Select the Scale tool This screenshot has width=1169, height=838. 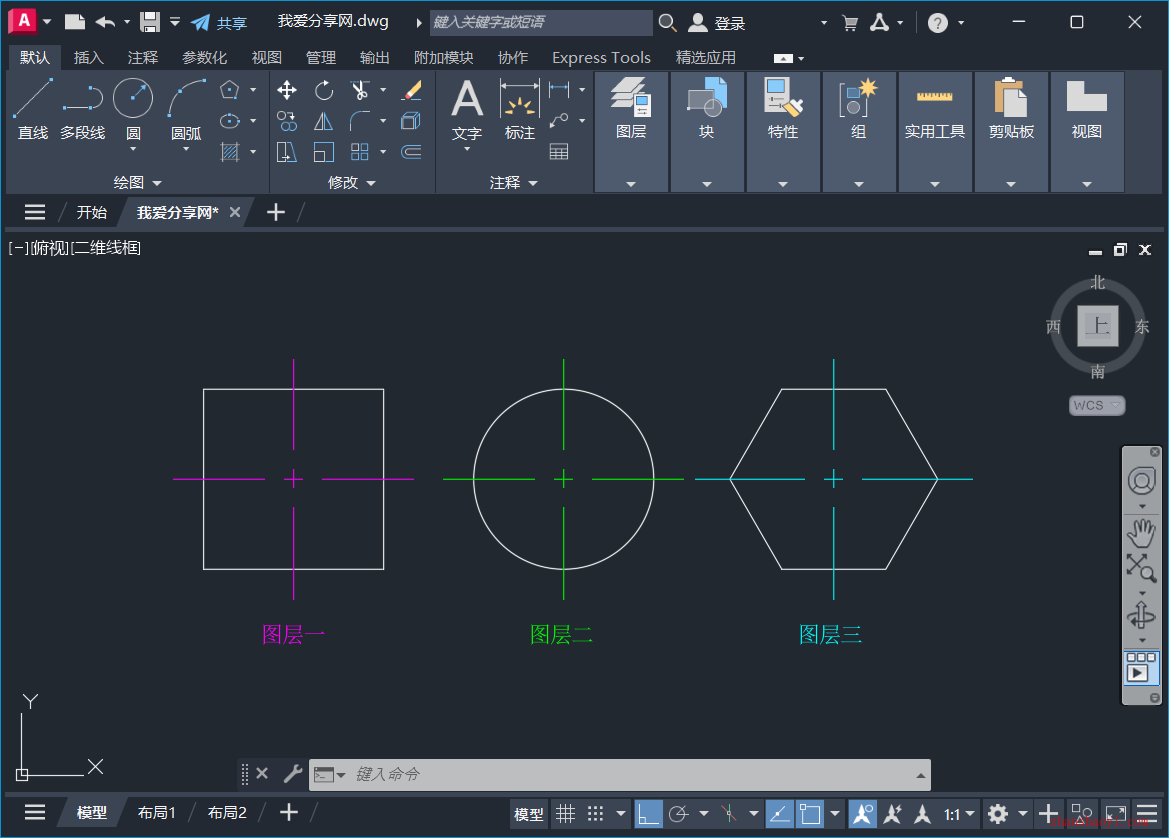click(324, 152)
